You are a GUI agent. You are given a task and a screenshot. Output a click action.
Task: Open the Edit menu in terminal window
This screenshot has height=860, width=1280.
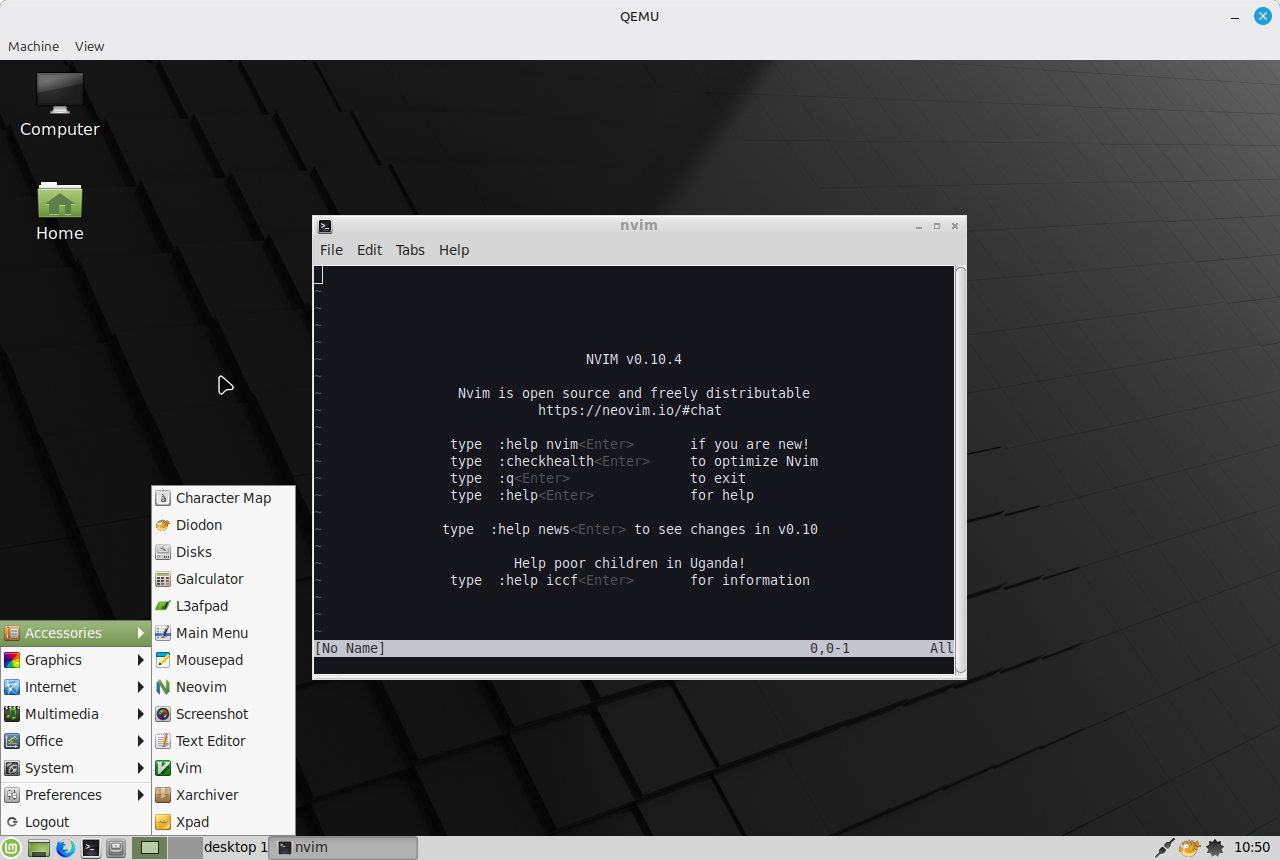pos(369,250)
